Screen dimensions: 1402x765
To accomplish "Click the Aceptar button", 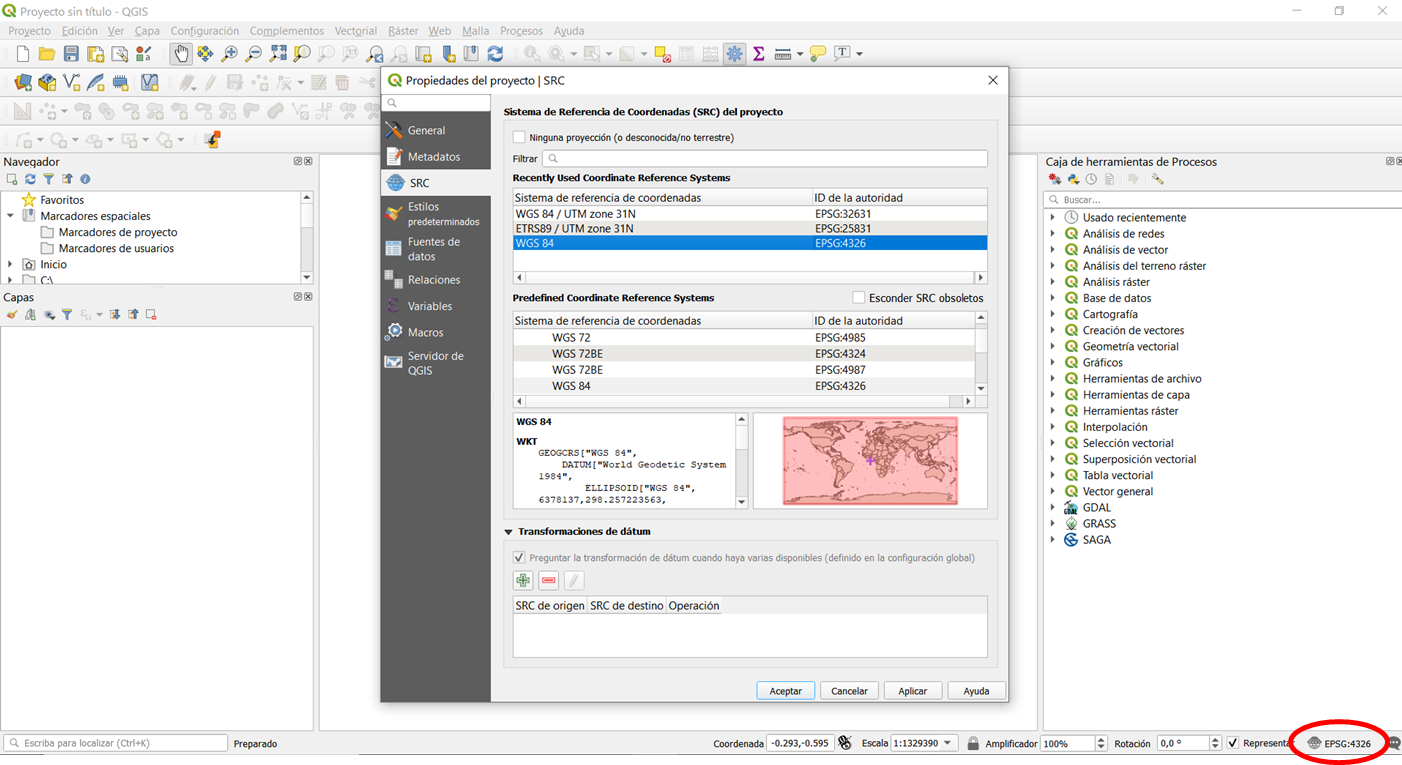I will point(786,691).
